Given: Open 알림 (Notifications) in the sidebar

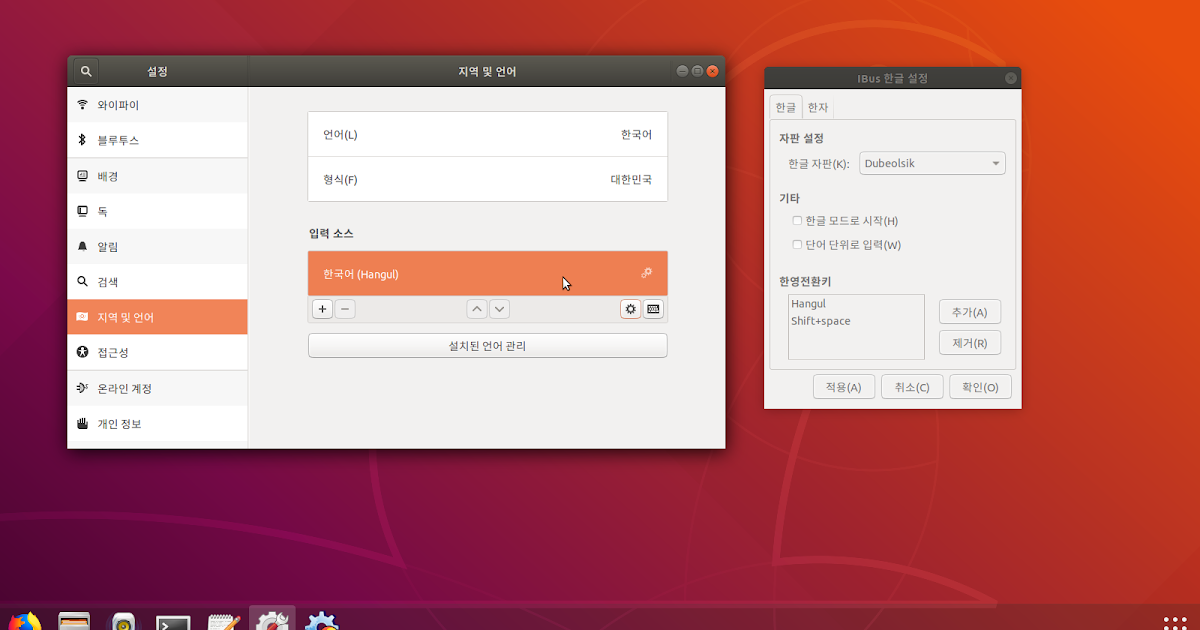Looking at the screenshot, I should tap(157, 246).
